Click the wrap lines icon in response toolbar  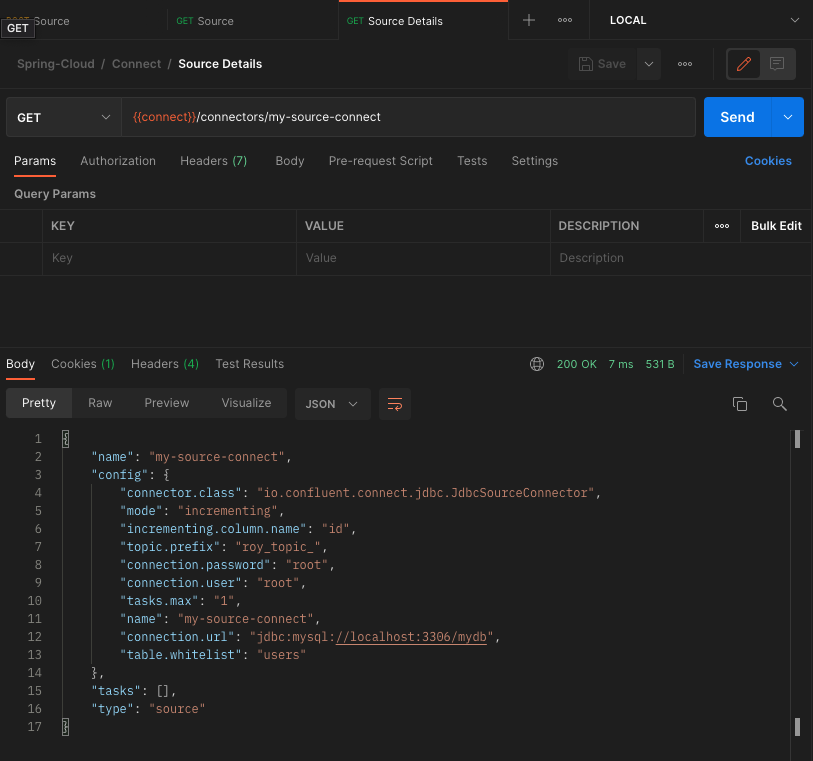pyautogui.click(x=395, y=404)
